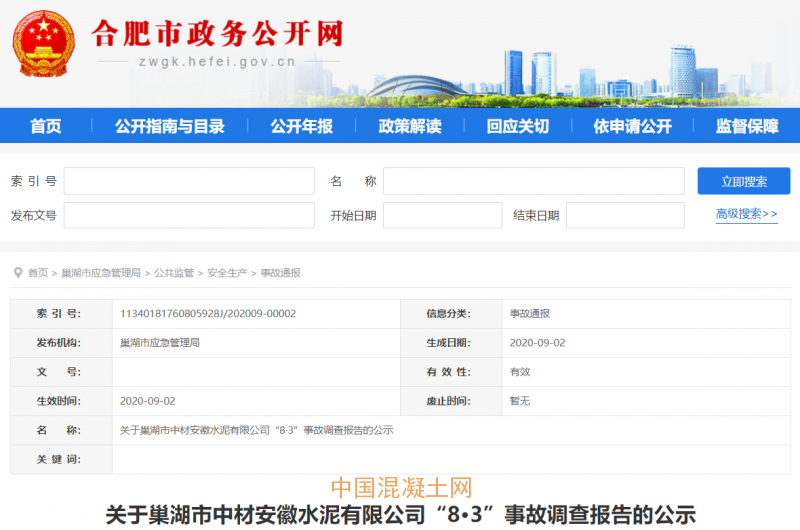Click the 发布文号 input field
This screenshot has height=530, width=800.
coord(189,215)
